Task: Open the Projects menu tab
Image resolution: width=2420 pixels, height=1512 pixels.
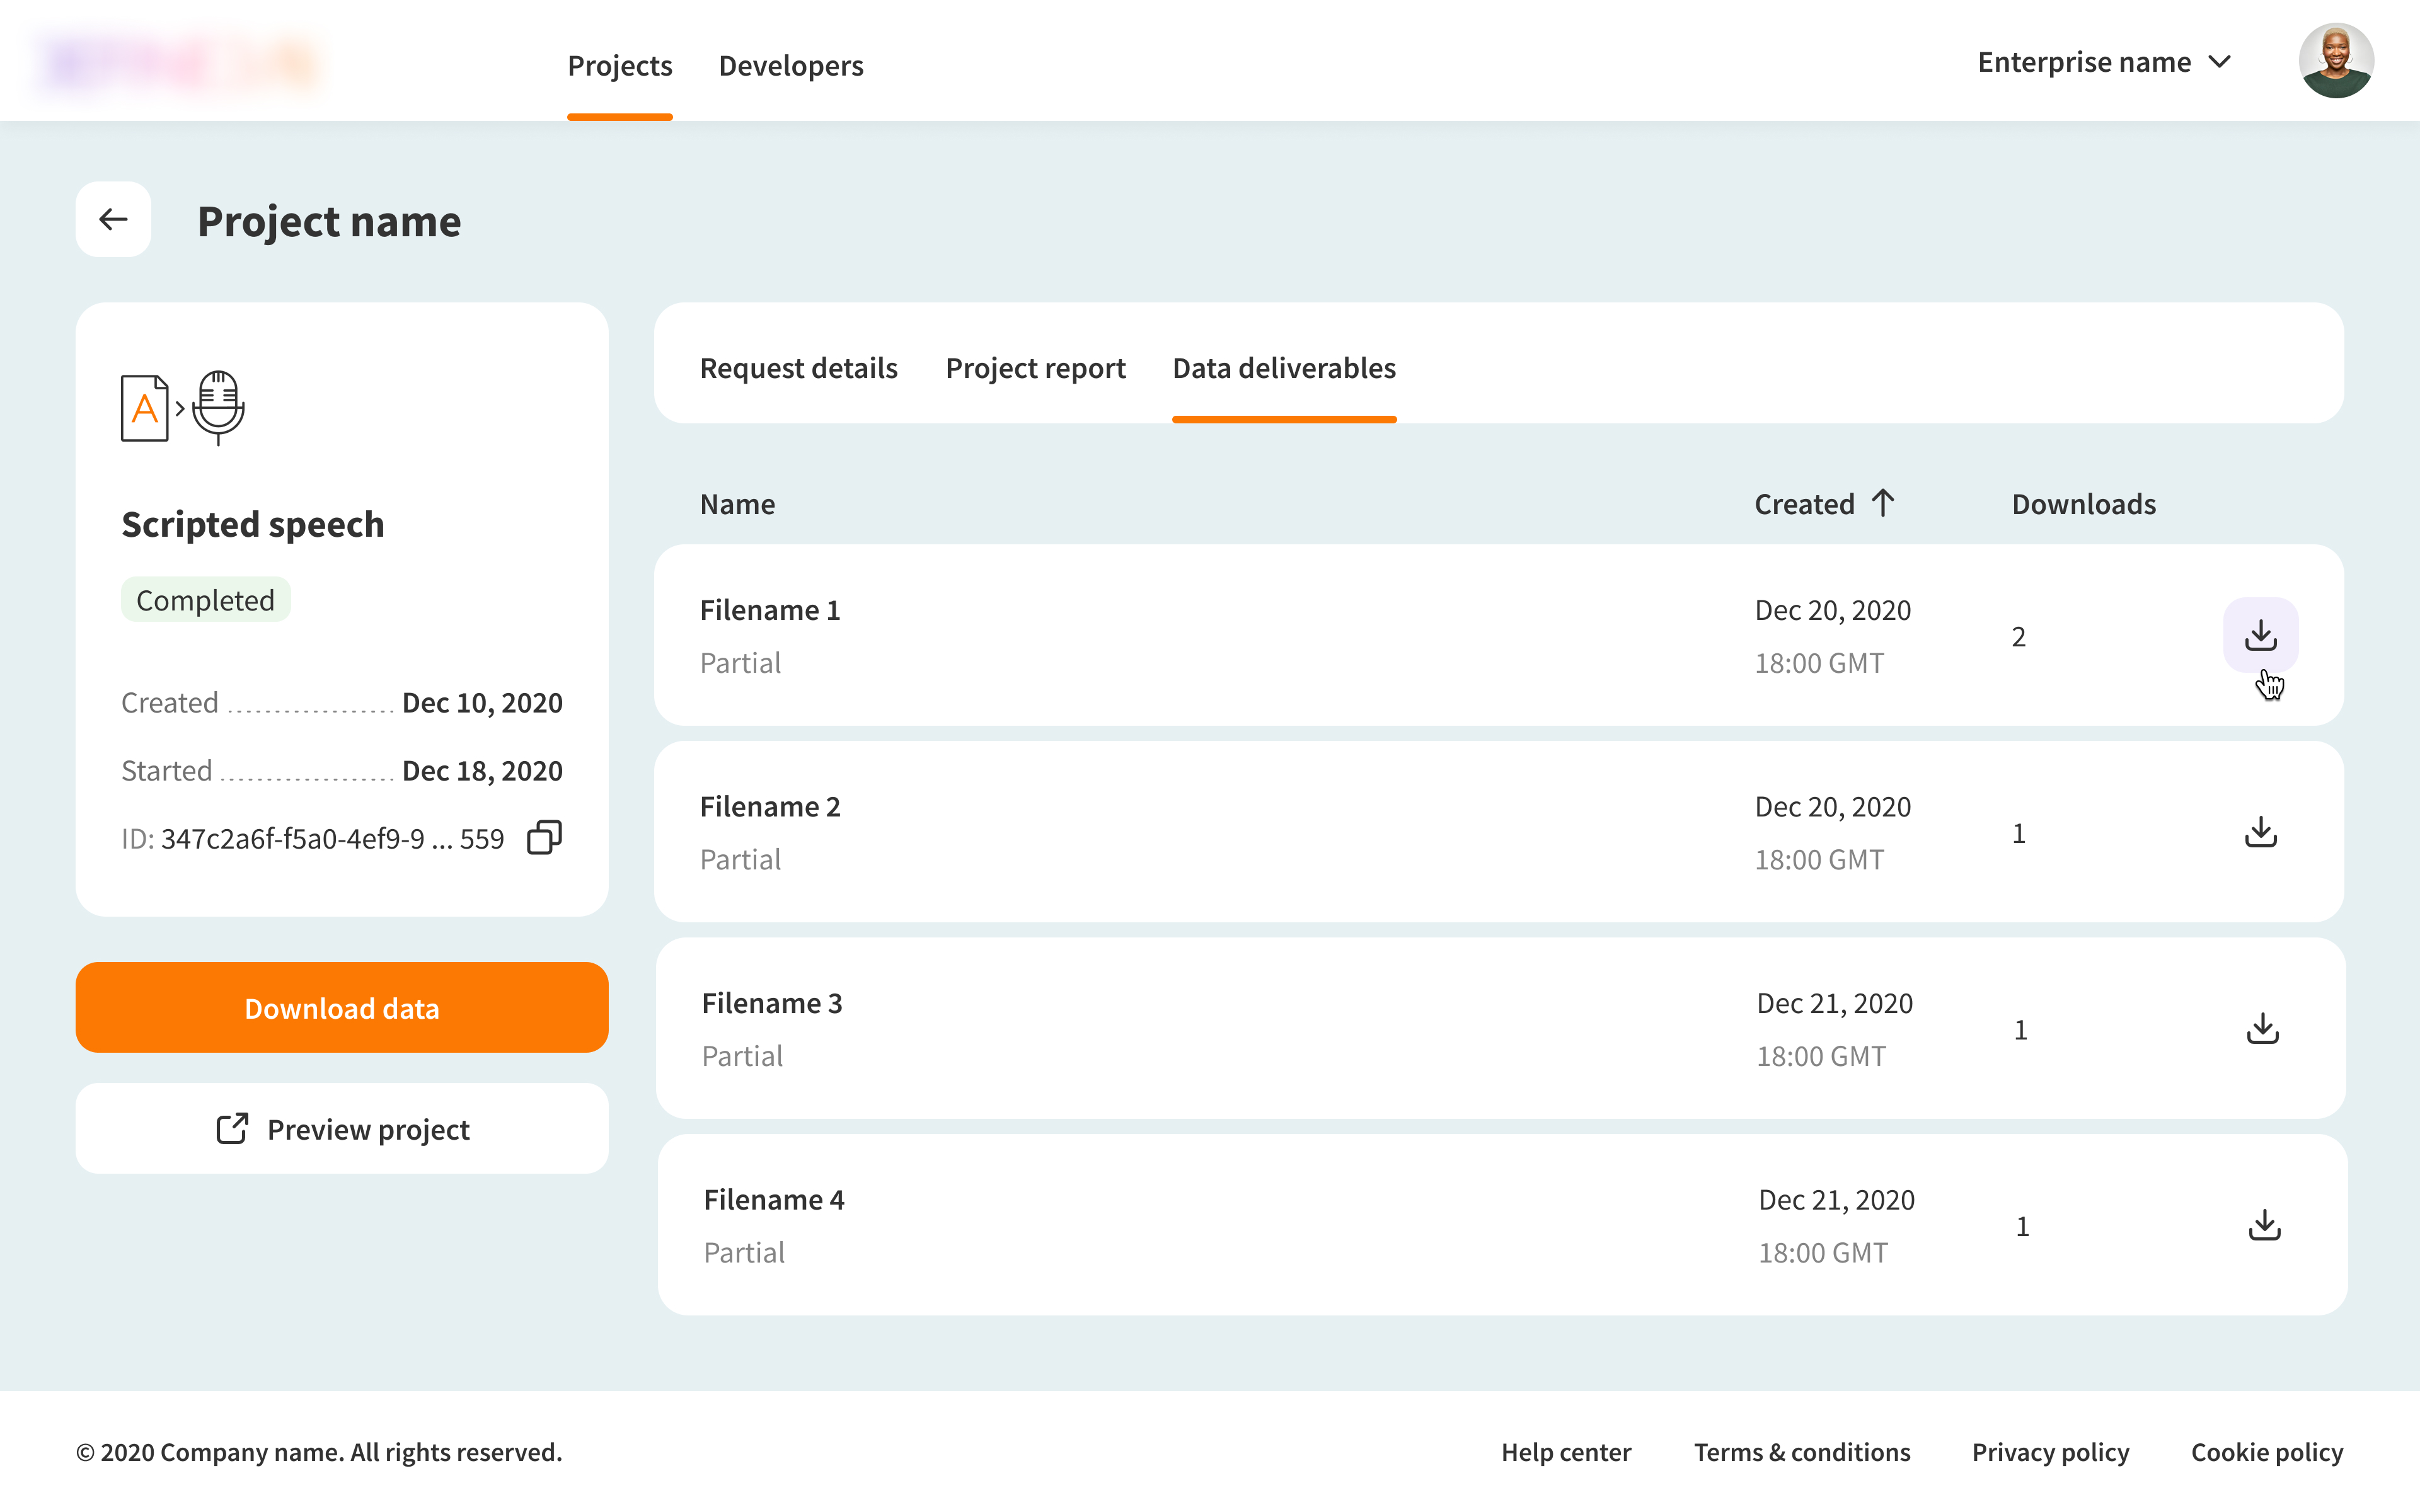Action: [619, 66]
